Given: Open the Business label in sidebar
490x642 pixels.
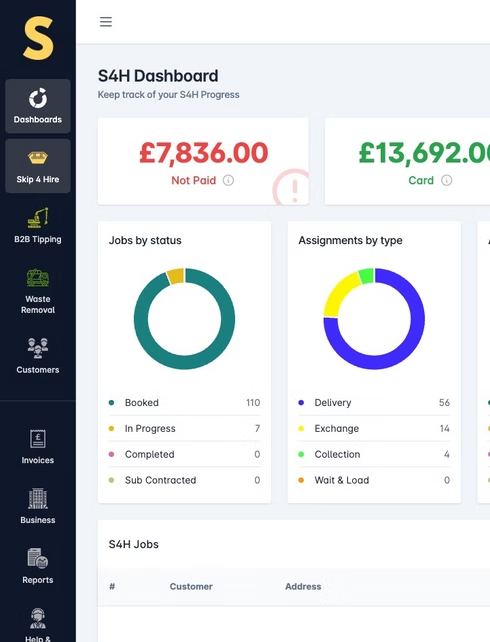Looking at the screenshot, I should click(38, 520).
